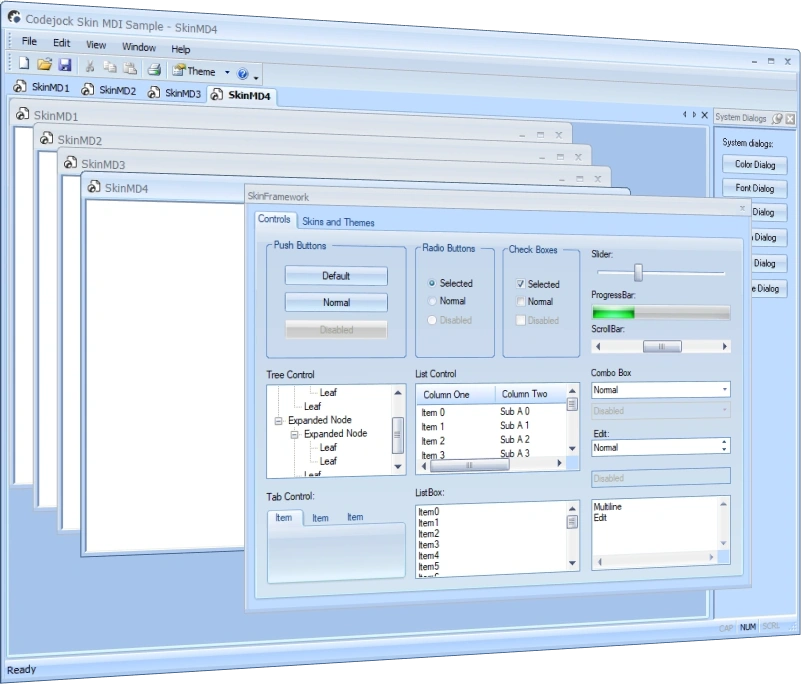
Task: Open the File menu
Action: point(29,41)
